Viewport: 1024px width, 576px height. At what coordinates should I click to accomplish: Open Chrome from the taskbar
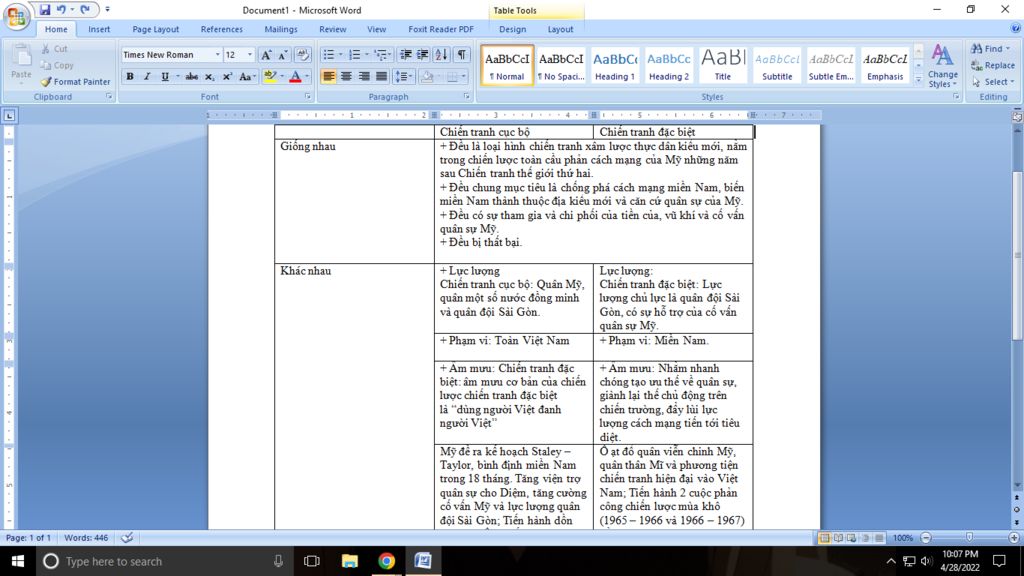click(387, 561)
